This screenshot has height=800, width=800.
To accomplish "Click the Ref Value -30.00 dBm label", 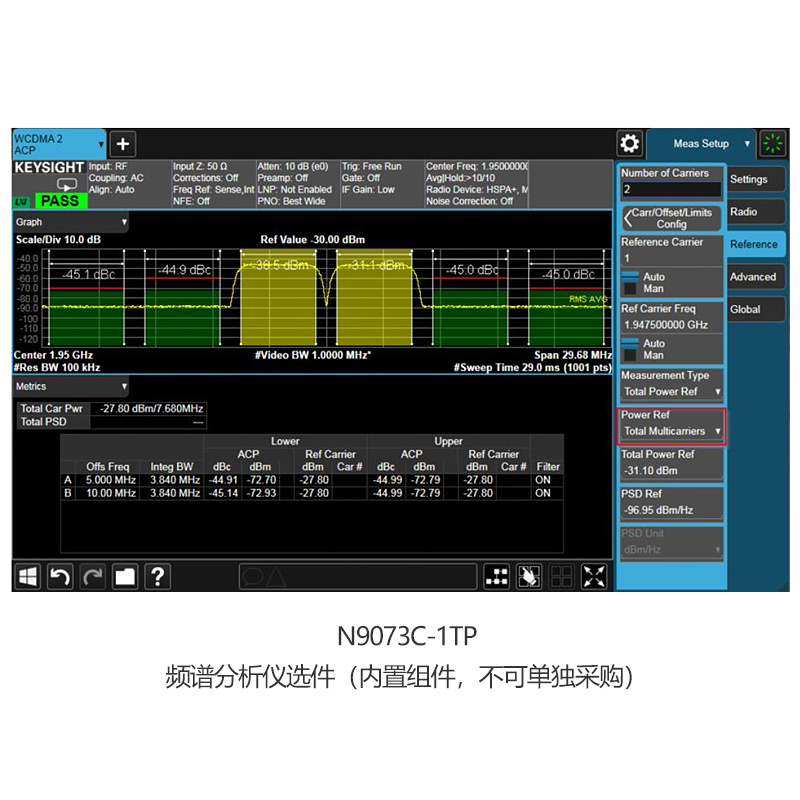I will click(312, 240).
